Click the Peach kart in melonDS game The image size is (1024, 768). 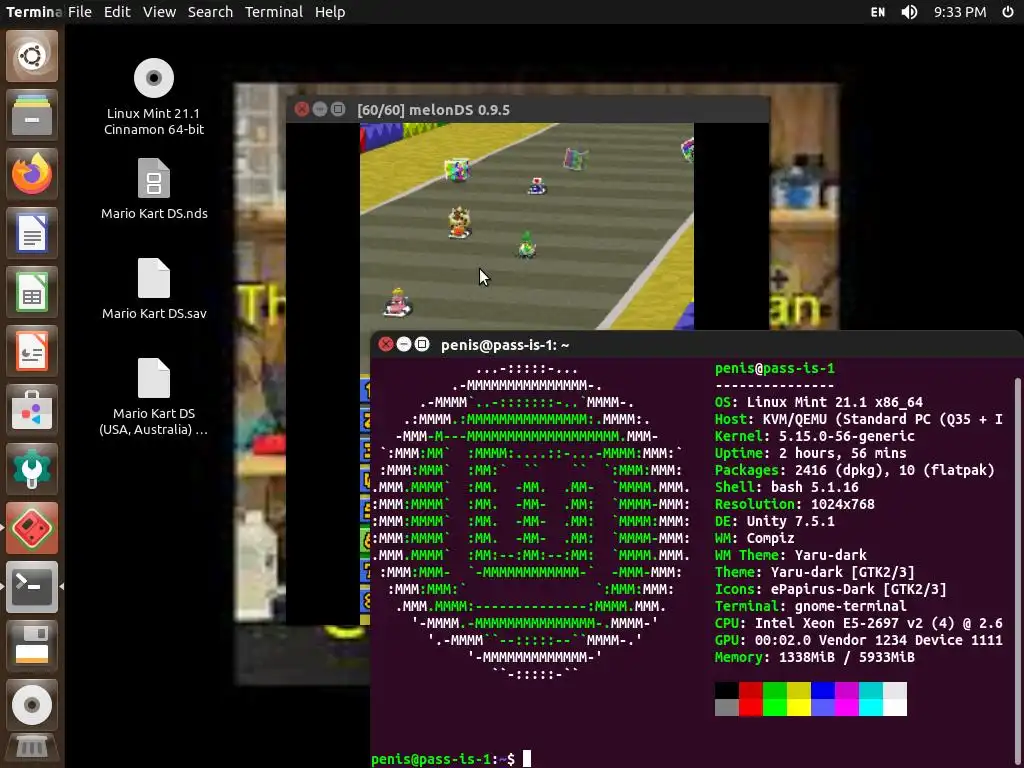398,302
